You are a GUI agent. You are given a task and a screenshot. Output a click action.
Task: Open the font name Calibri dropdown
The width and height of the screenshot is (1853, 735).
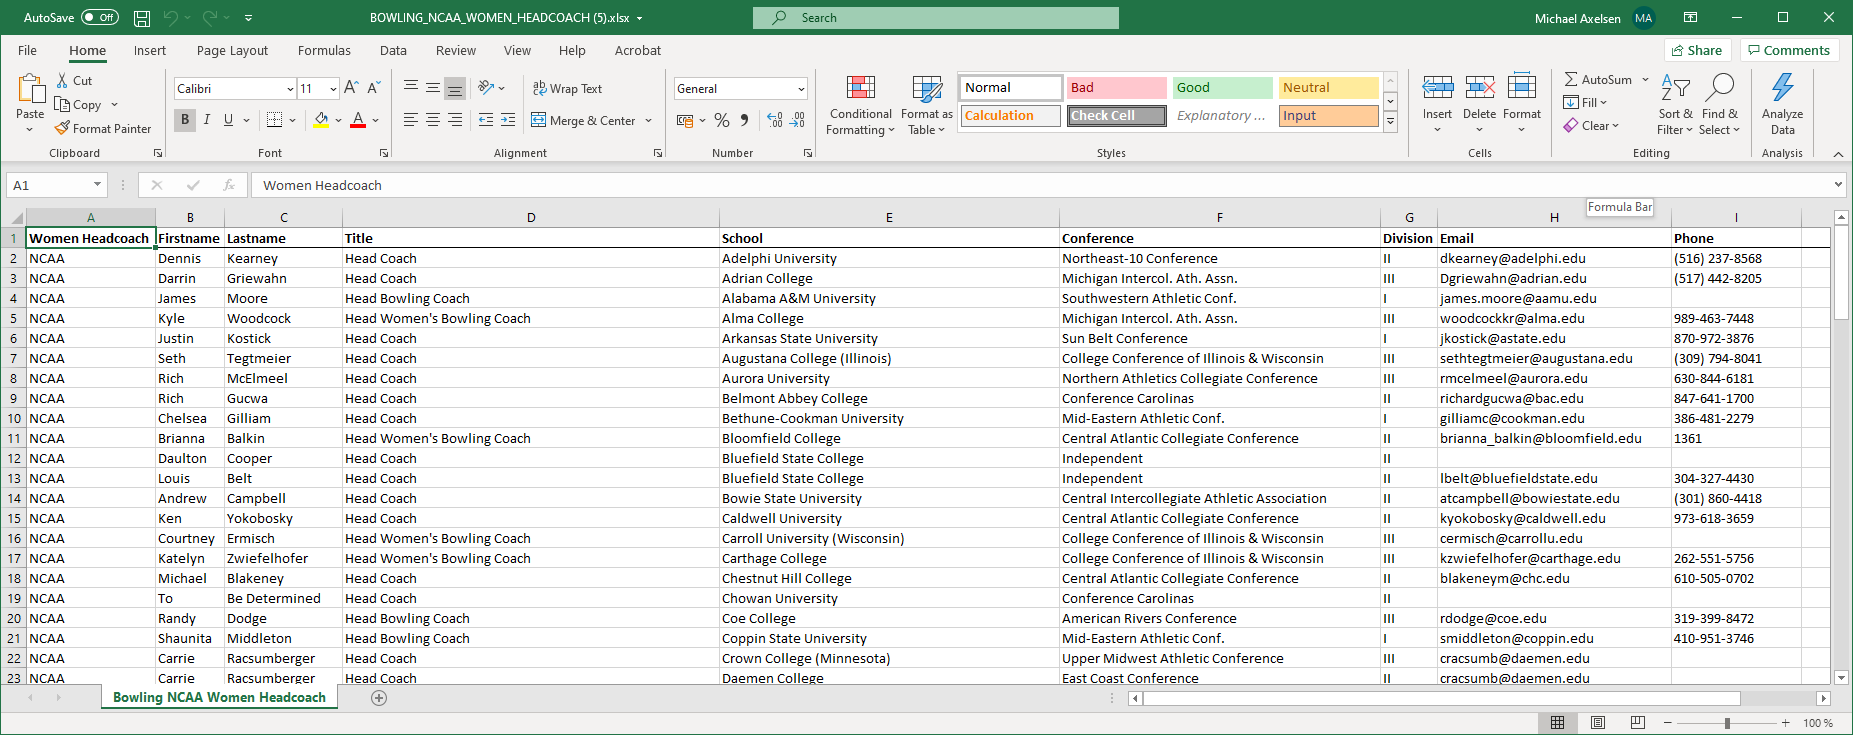[x=290, y=89]
